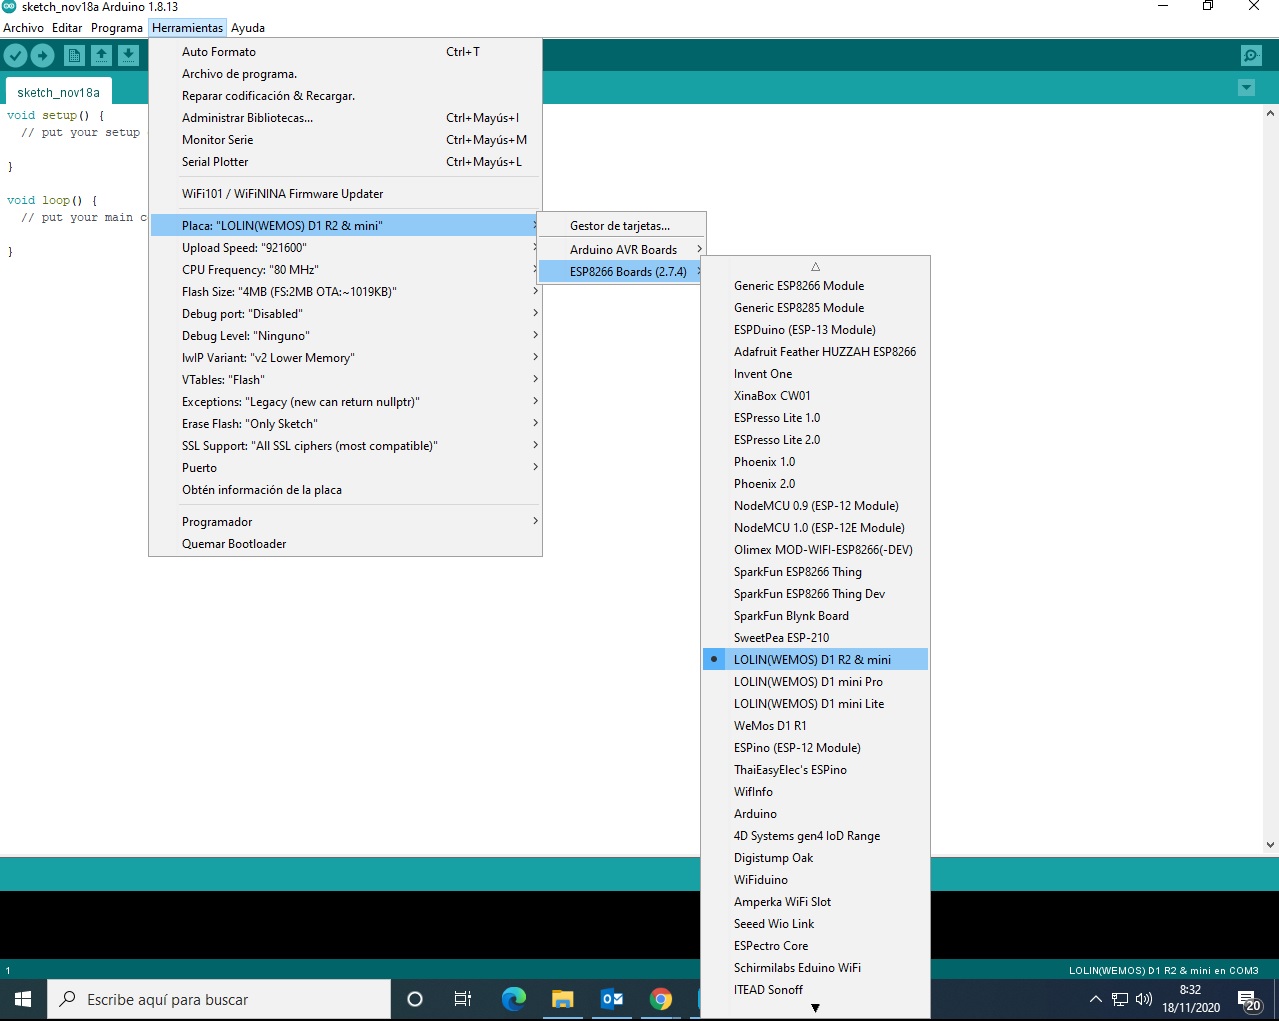Choose Quemar Bootloader menu entry
1279x1021 pixels.
(x=346, y=544)
